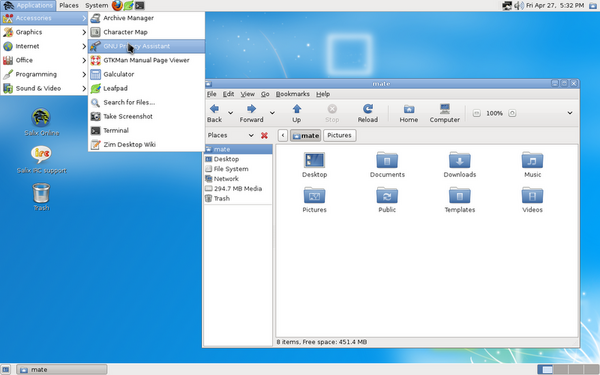Select the Pictures folder icon
The height and width of the screenshot is (375, 600).
[314, 200]
